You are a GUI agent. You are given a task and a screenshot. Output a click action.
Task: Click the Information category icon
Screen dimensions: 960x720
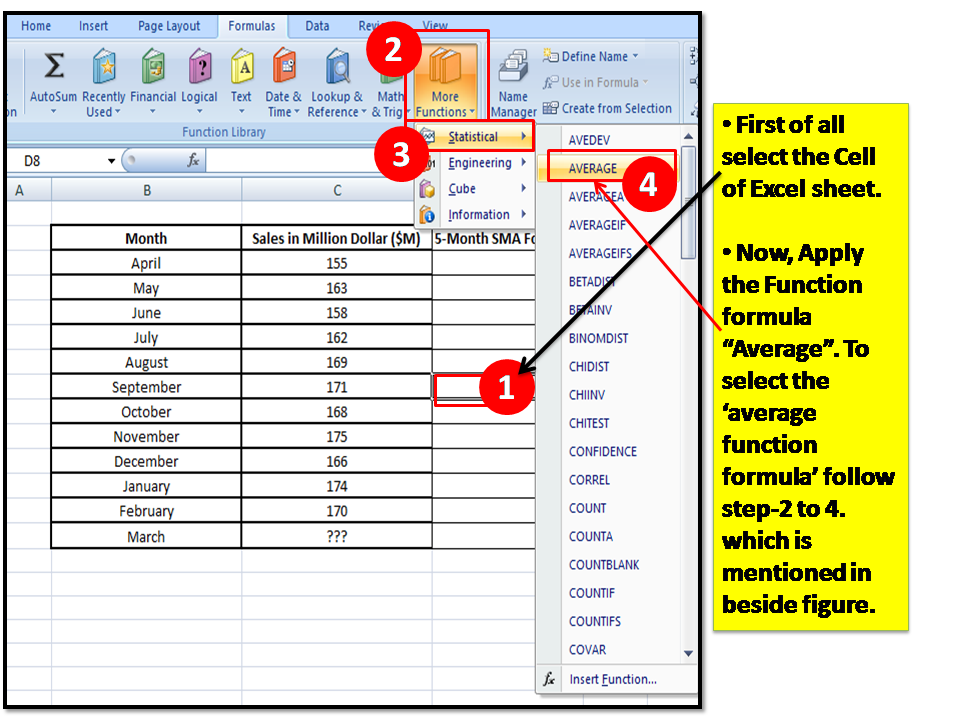pos(427,215)
